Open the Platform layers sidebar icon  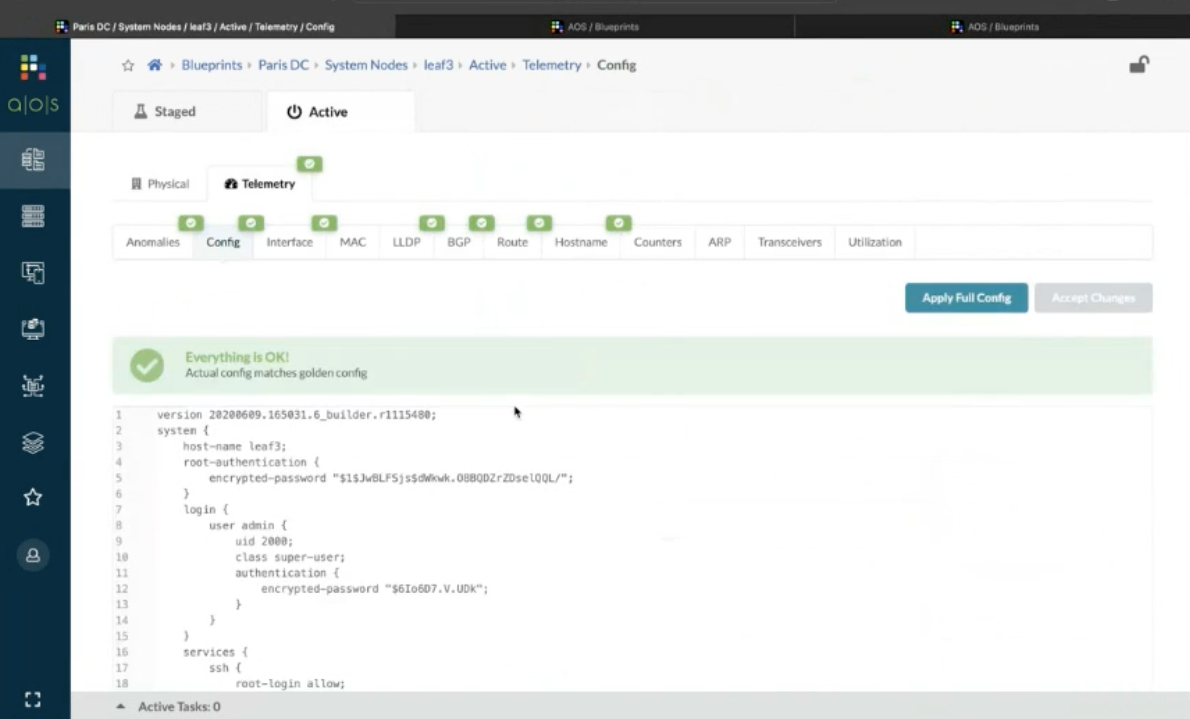pyautogui.click(x=33, y=443)
